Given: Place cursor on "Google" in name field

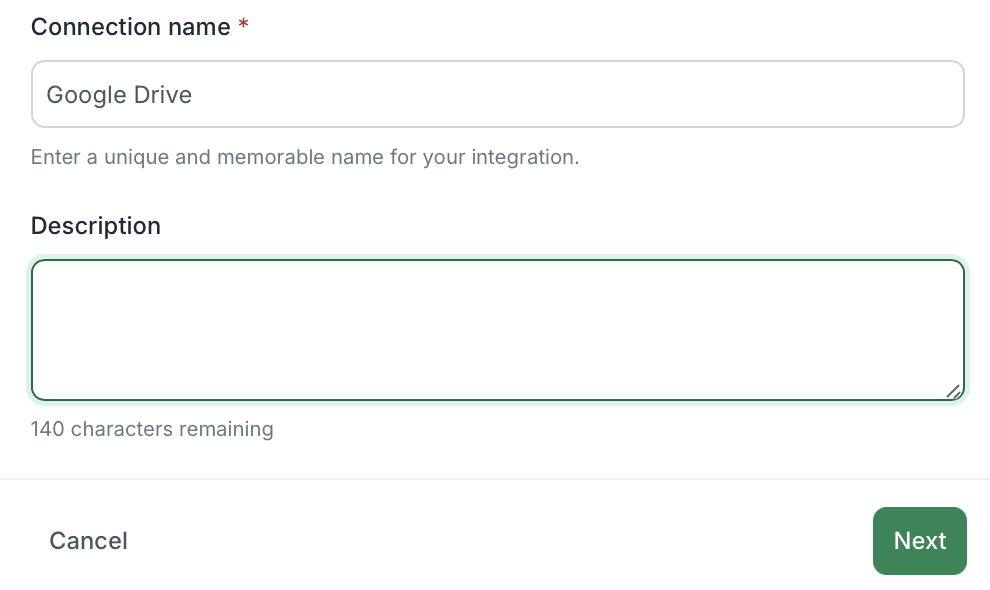Looking at the screenshot, I should coord(86,95).
